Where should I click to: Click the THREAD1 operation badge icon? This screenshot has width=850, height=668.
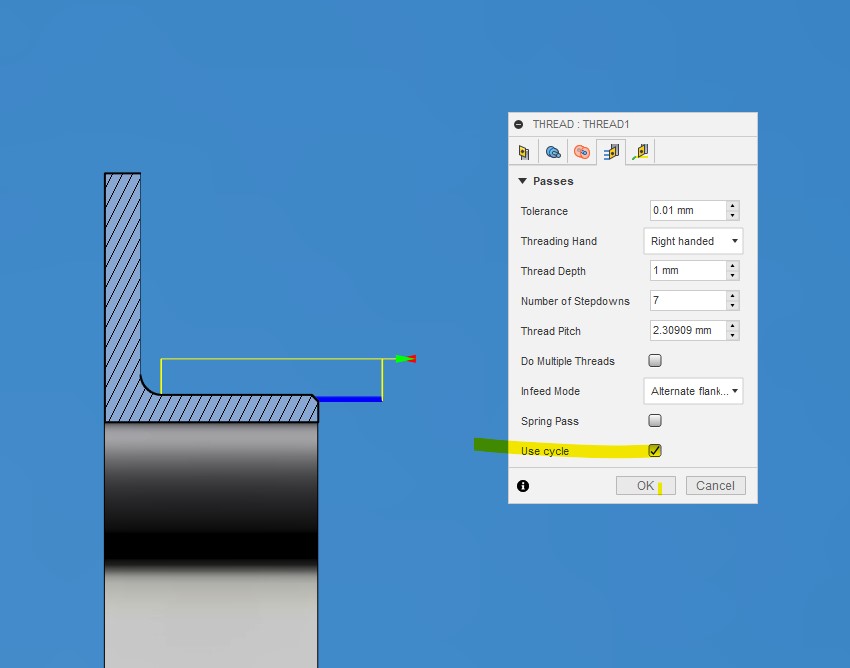[521, 124]
